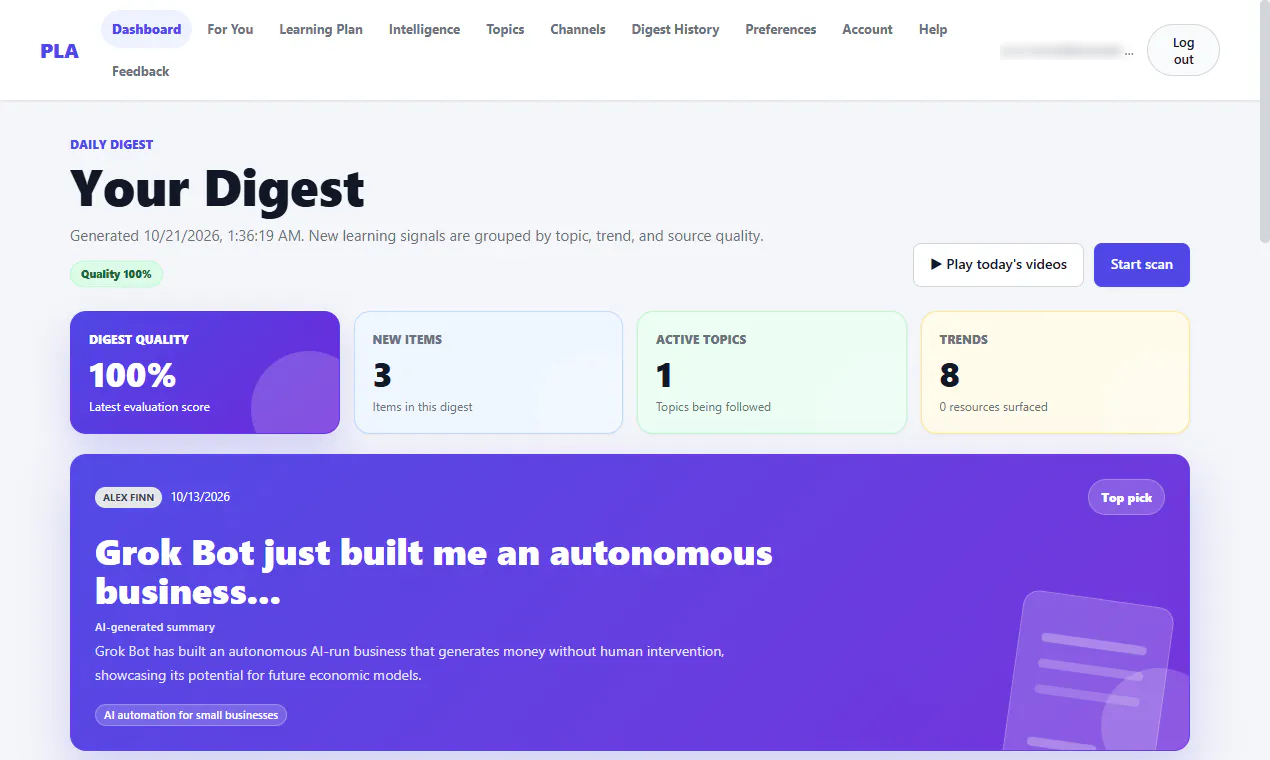Click the 'Items in this digest' text
The image size is (1270, 760).
[x=422, y=407]
